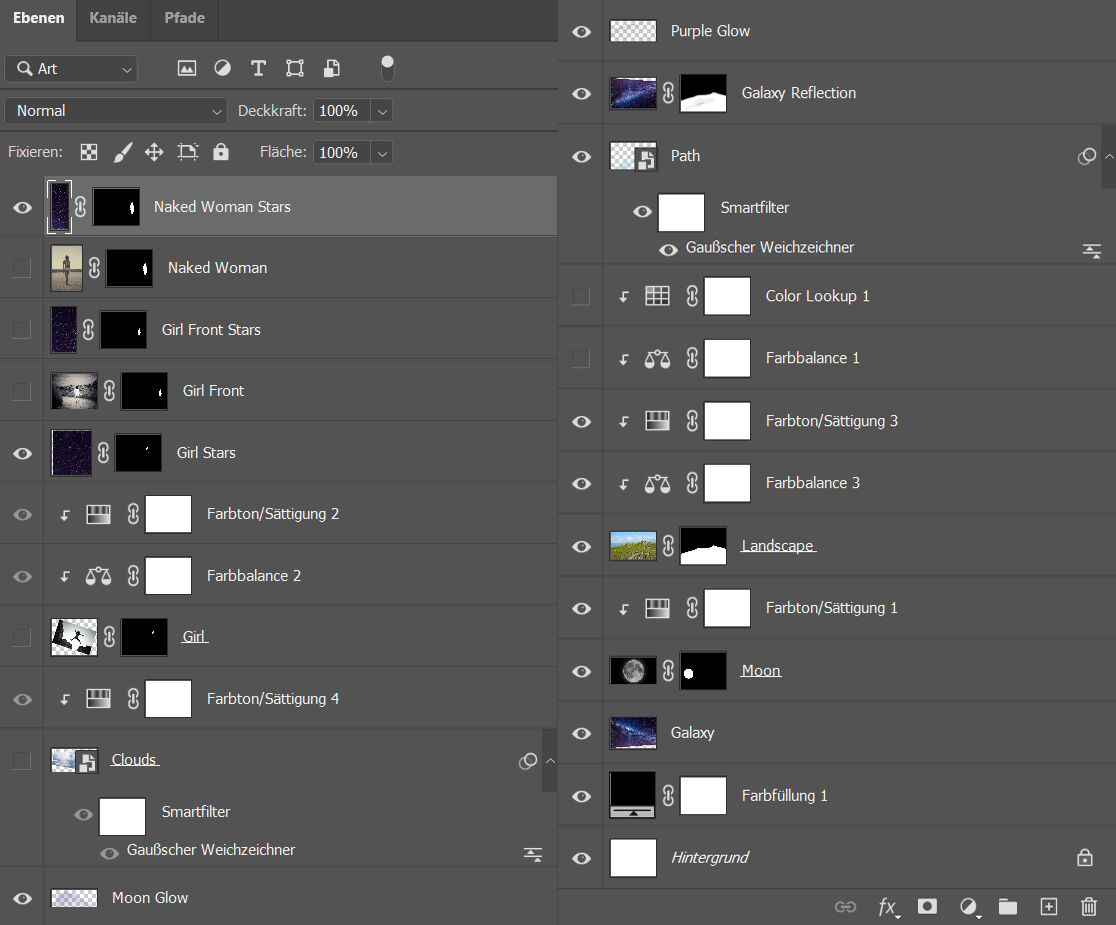Hide the Naked Woman Stars layer

pyautogui.click(x=22, y=208)
